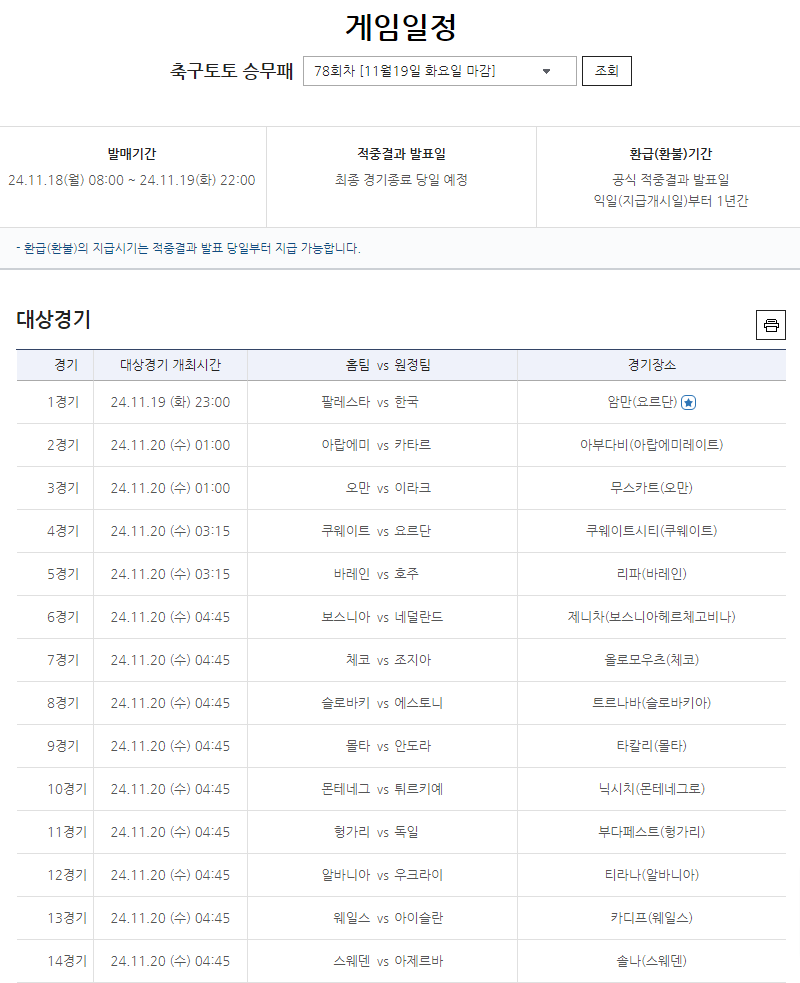Click the 7경기 row label
Screen dimensions: 800x983
(63, 660)
